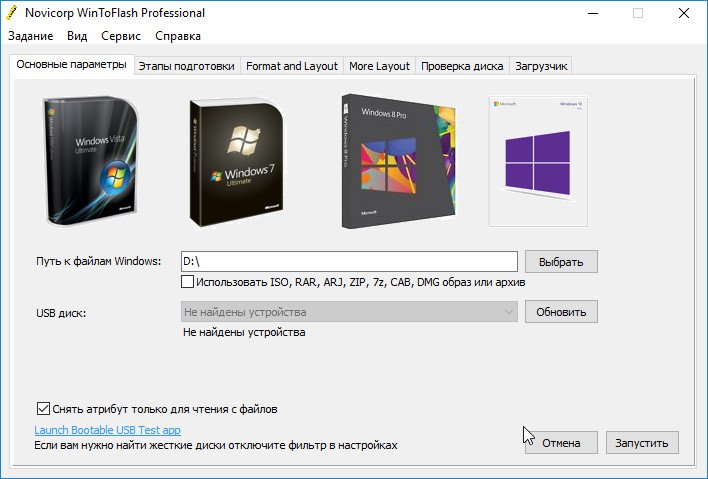The image size is (708, 479).
Task: Go to the Проверка диска tab
Action: tap(461, 66)
